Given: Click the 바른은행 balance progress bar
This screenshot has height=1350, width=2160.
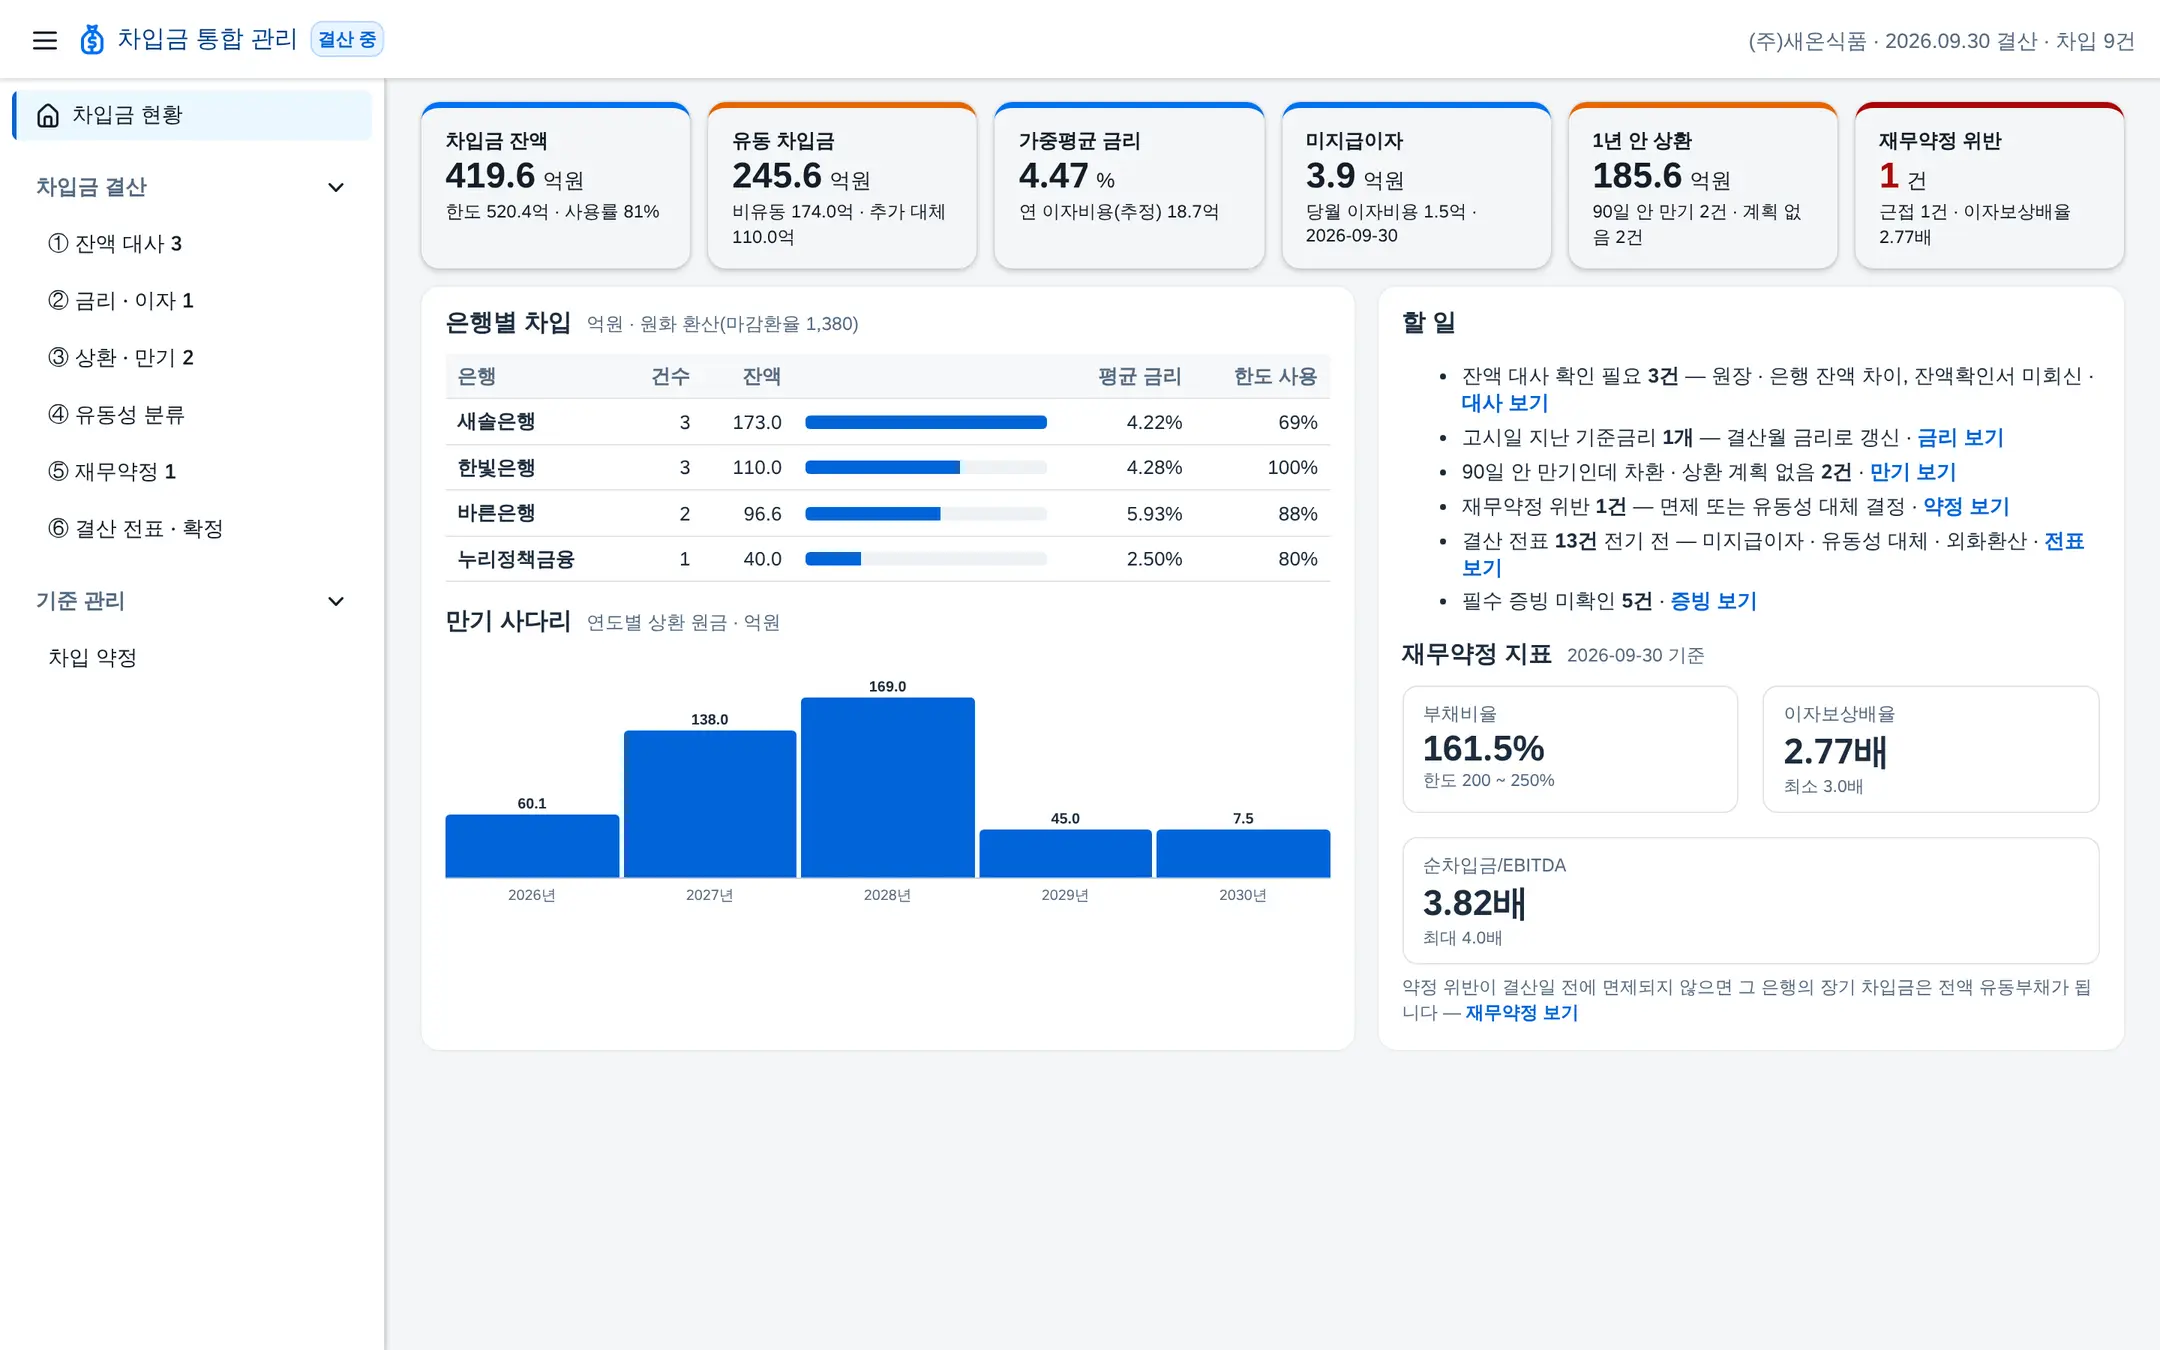Looking at the screenshot, I should coord(926,514).
